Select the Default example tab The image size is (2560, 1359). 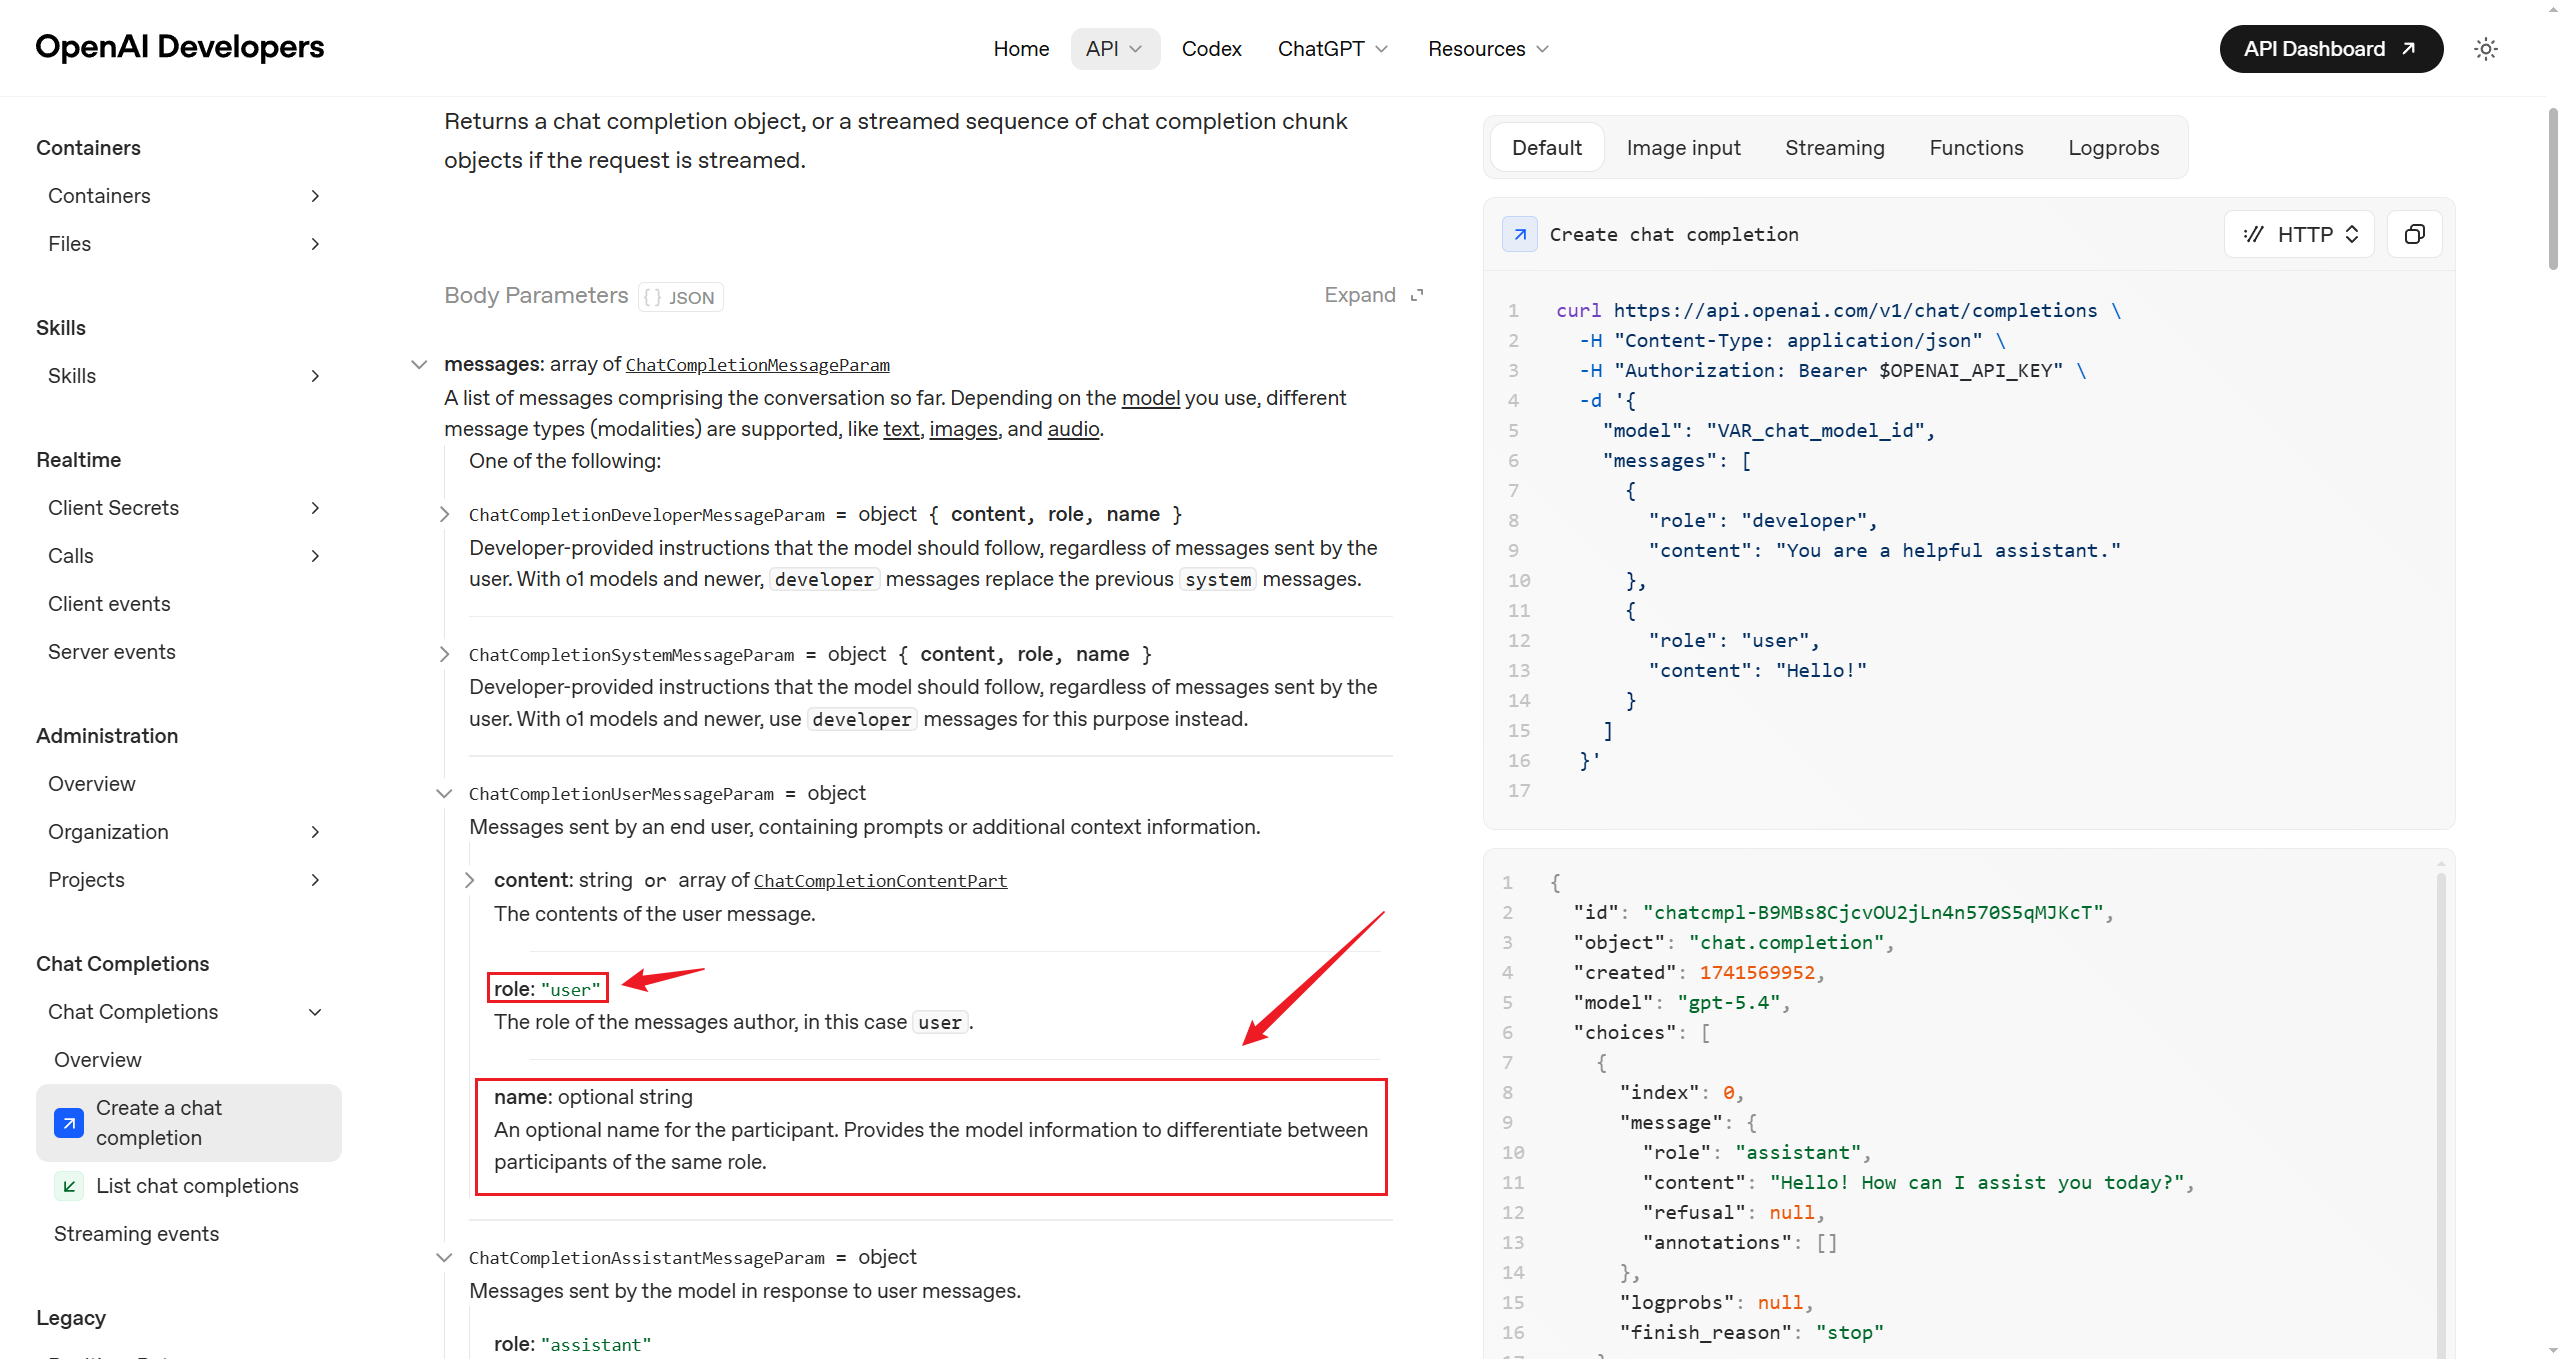click(x=1546, y=148)
